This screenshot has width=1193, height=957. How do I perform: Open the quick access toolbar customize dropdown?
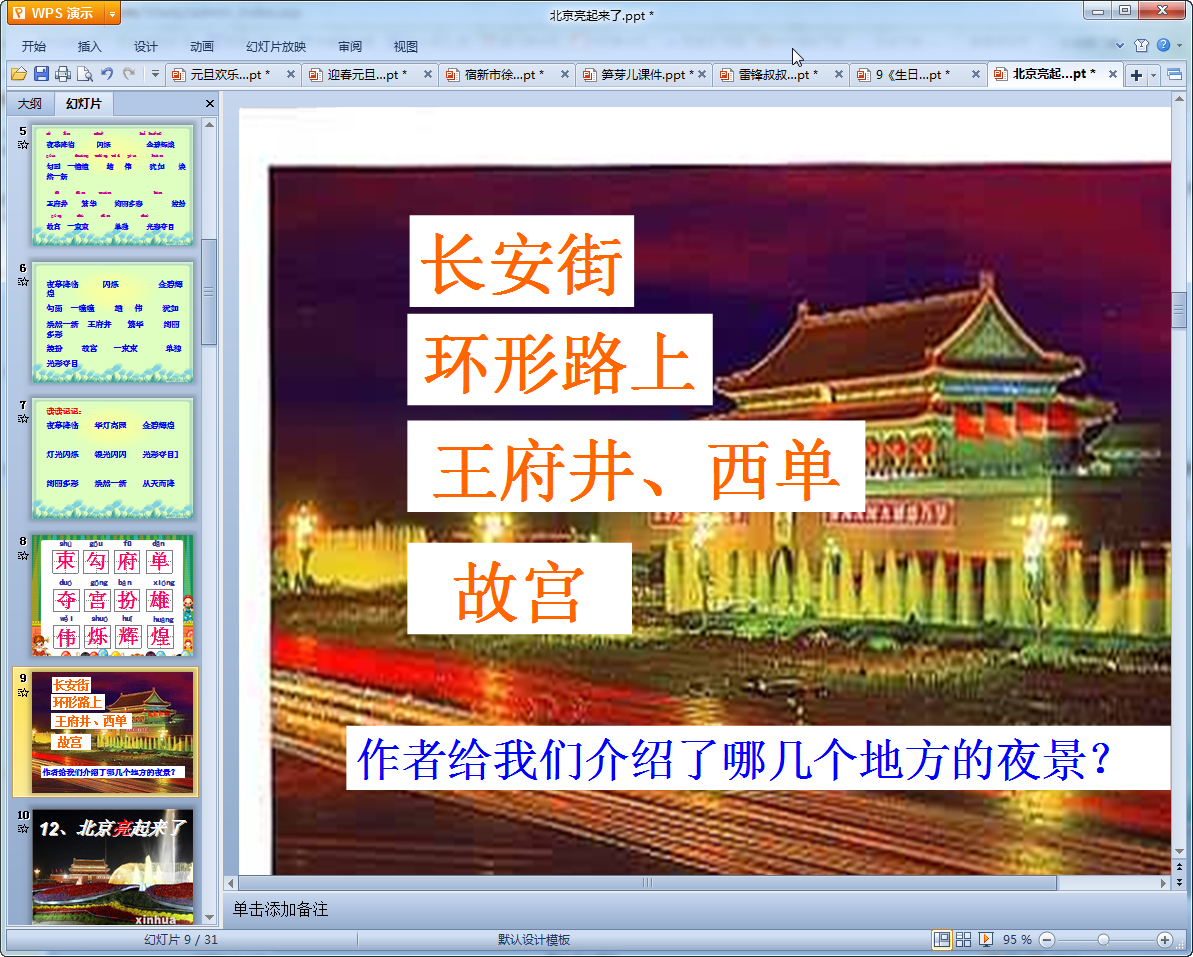(x=155, y=74)
